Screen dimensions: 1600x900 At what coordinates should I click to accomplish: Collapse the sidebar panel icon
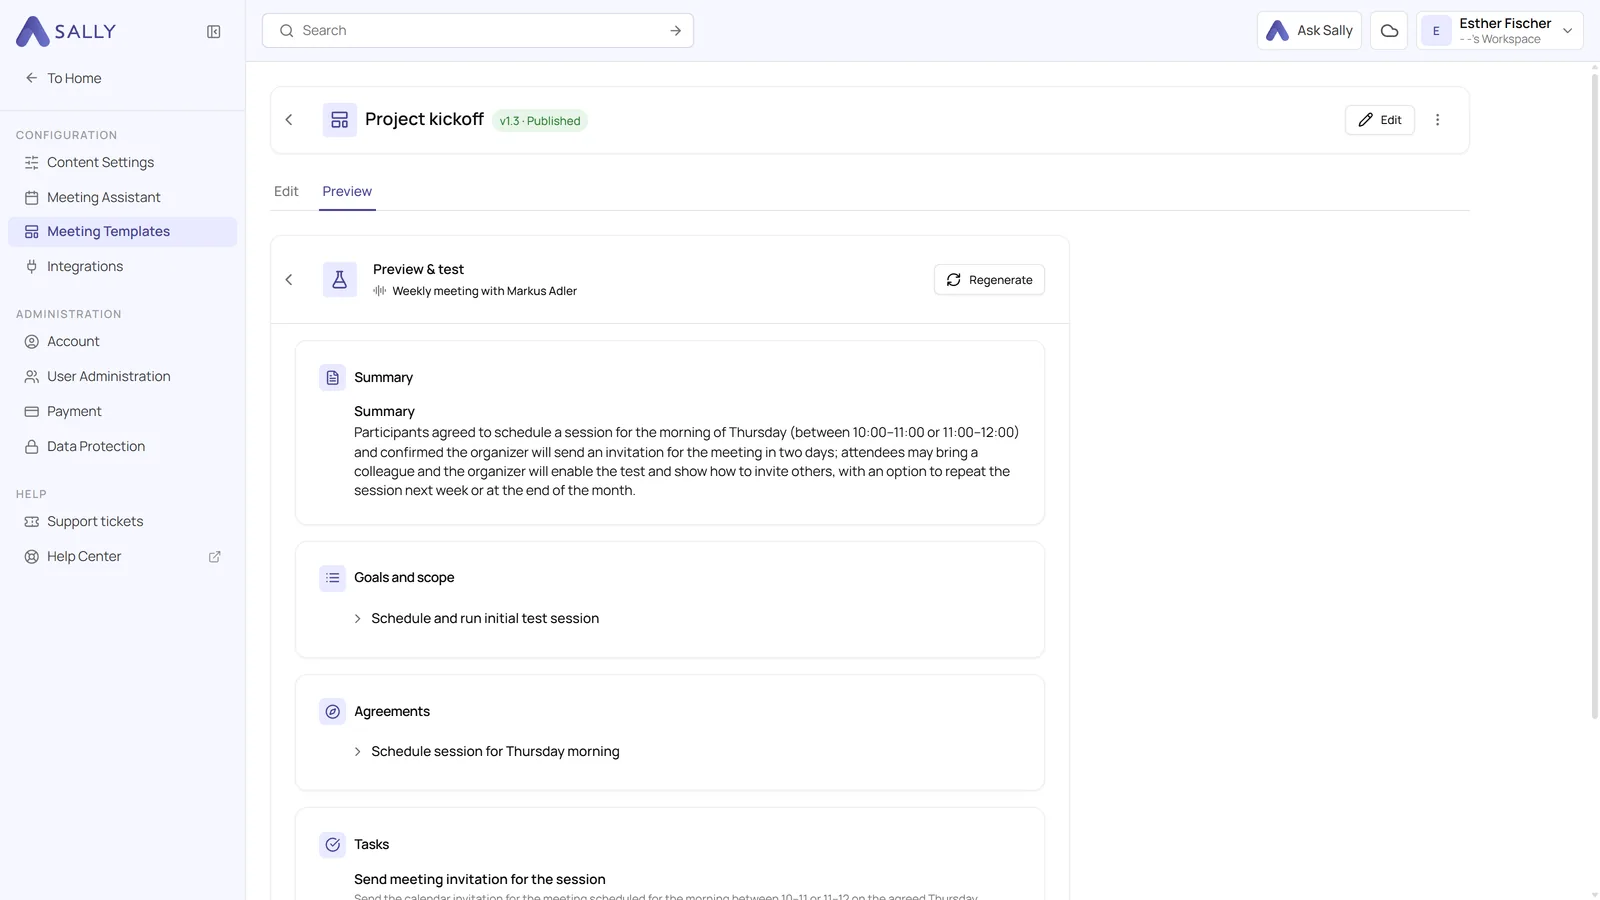tap(214, 32)
